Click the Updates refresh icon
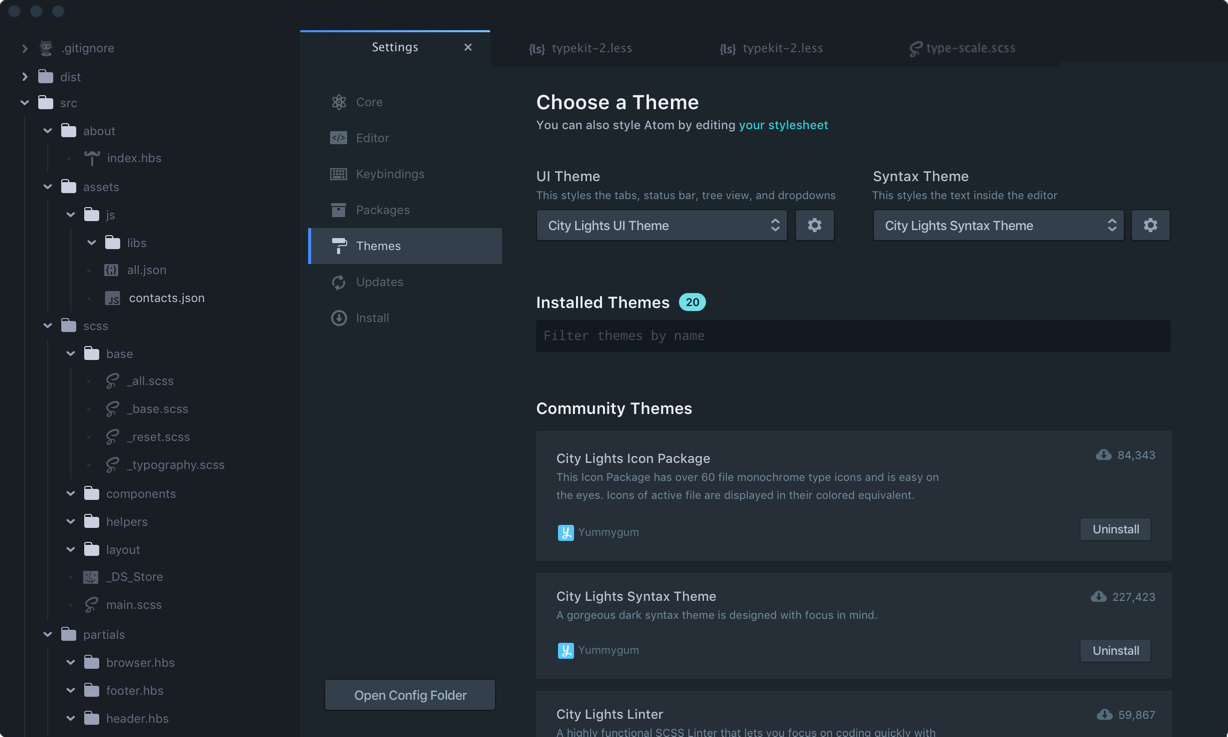Viewport: 1228px width, 737px height. tap(339, 282)
